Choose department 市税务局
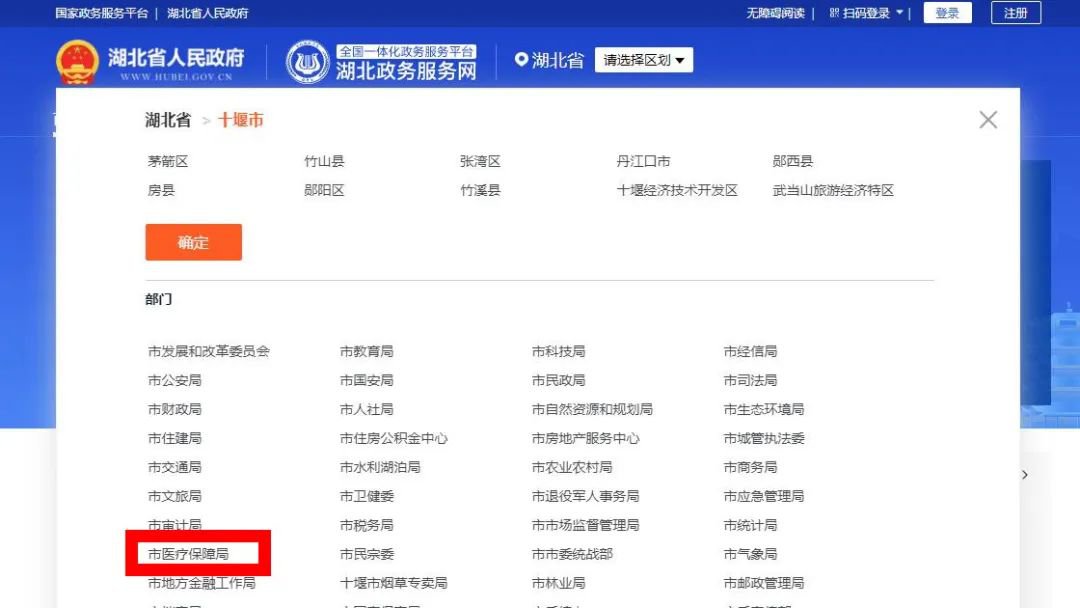The width and height of the screenshot is (1080, 608). 366,525
